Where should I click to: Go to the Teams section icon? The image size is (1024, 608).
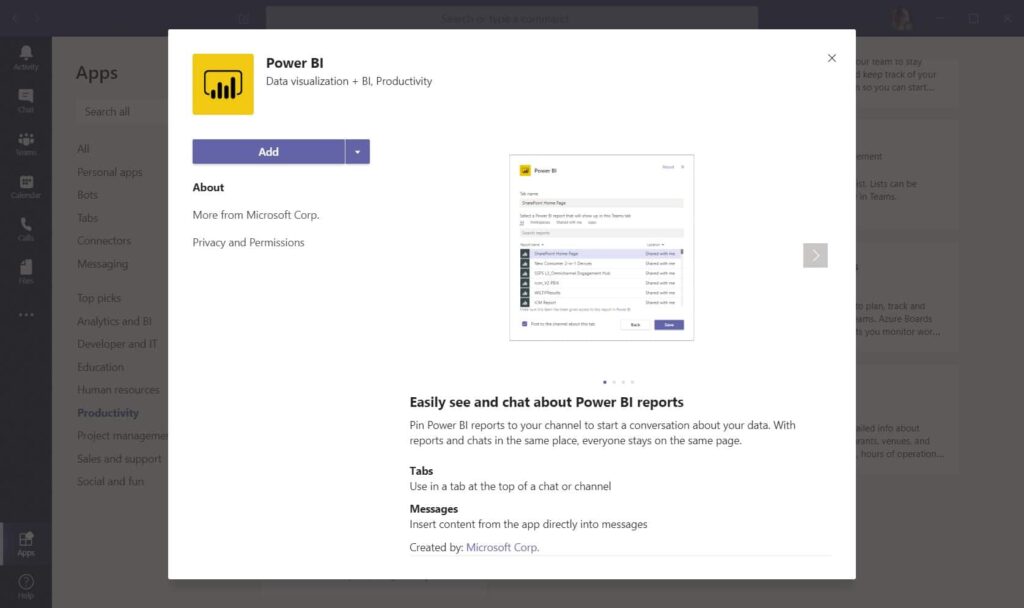(25, 144)
